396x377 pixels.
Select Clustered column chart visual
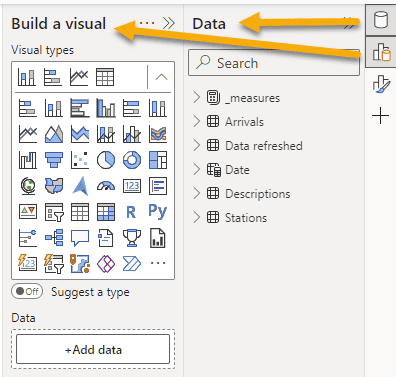pos(106,108)
